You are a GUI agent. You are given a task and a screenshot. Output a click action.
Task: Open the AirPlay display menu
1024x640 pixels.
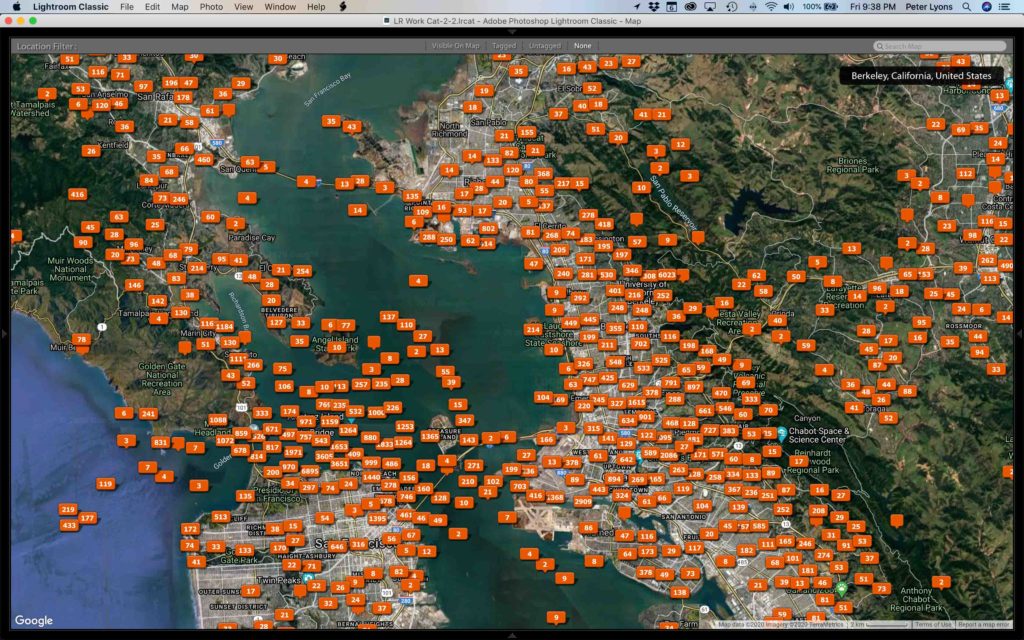pos(710,7)
